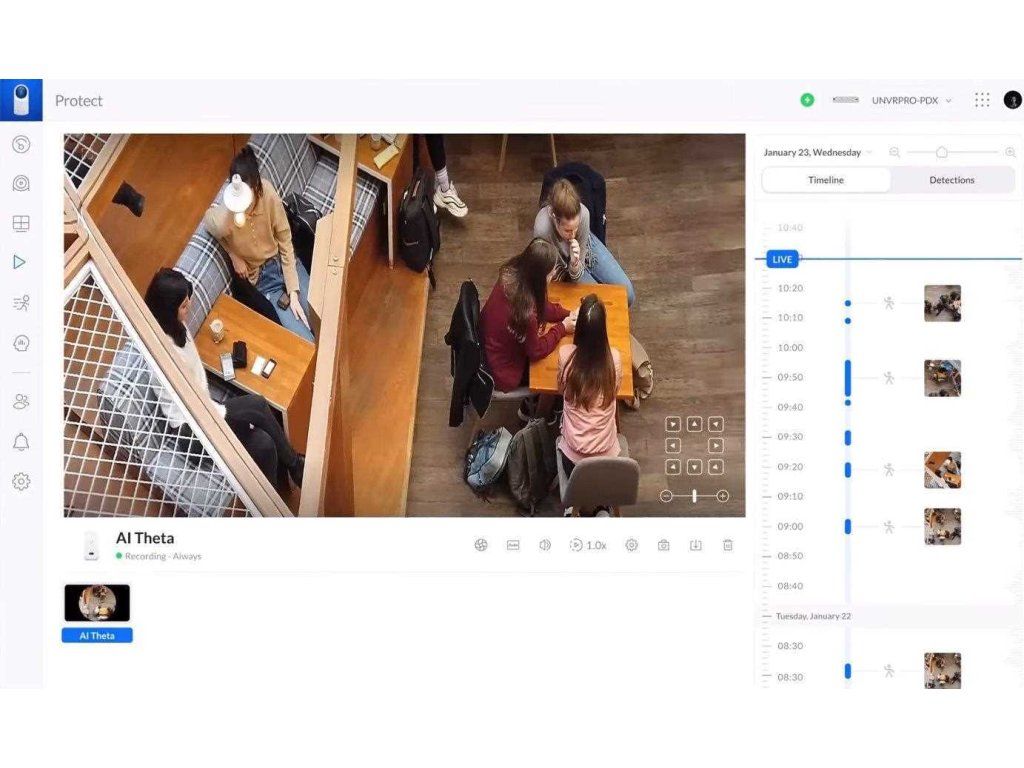Click the 'Recording - Always' status text
Screen dimensions: 1024x768
[x=163, y=556]
